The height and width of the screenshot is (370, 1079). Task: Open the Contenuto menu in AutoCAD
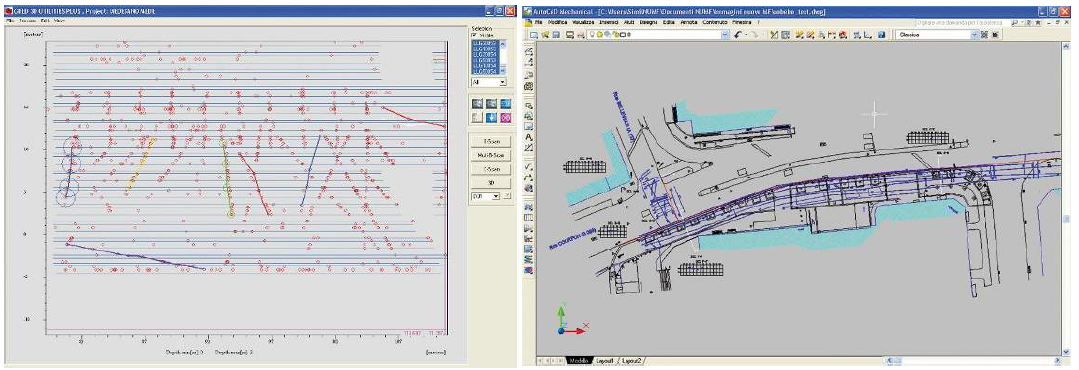[714, 22]
